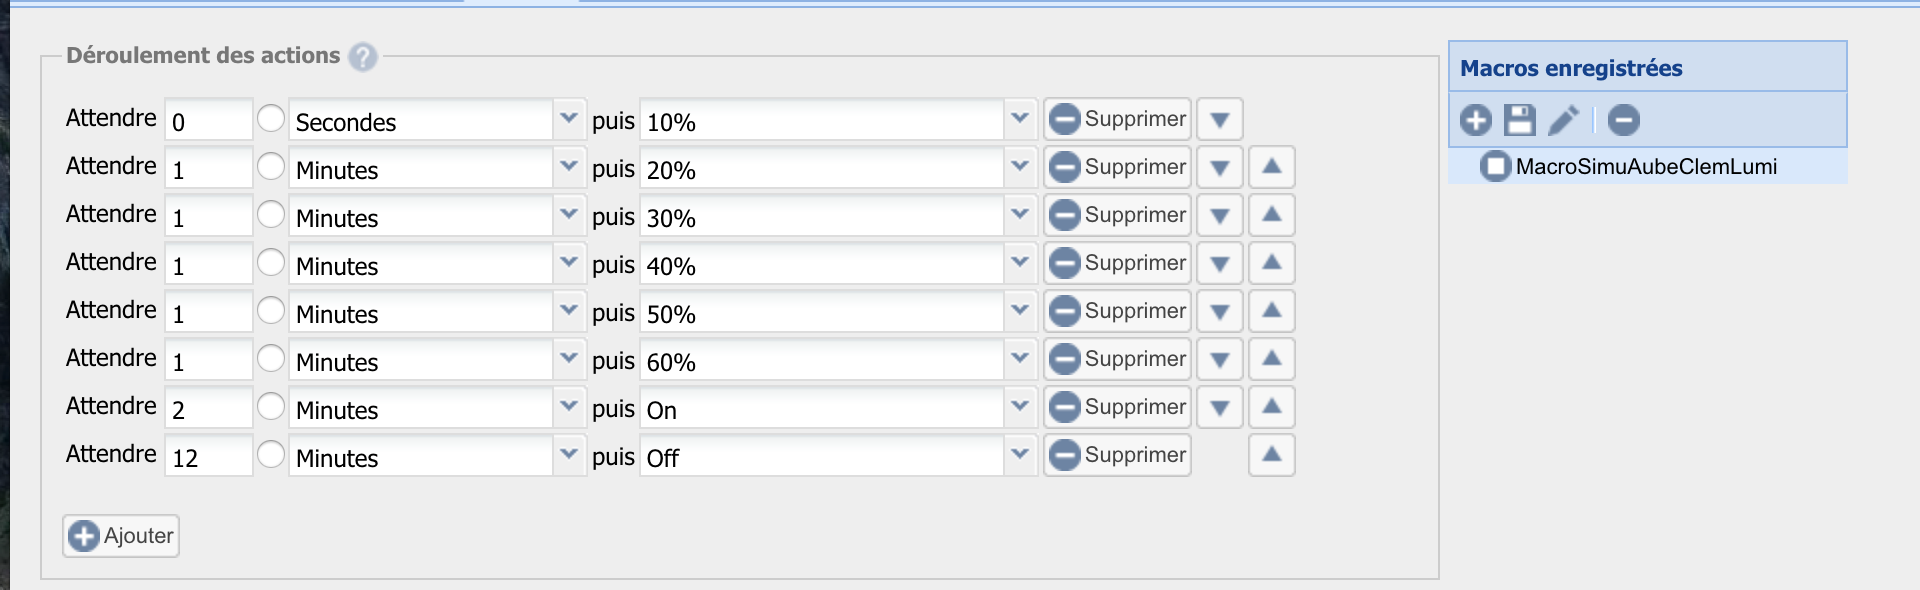Move the 40% action row up
The height and width of the screenshot is (590, 1920).
pos(1271,263)
